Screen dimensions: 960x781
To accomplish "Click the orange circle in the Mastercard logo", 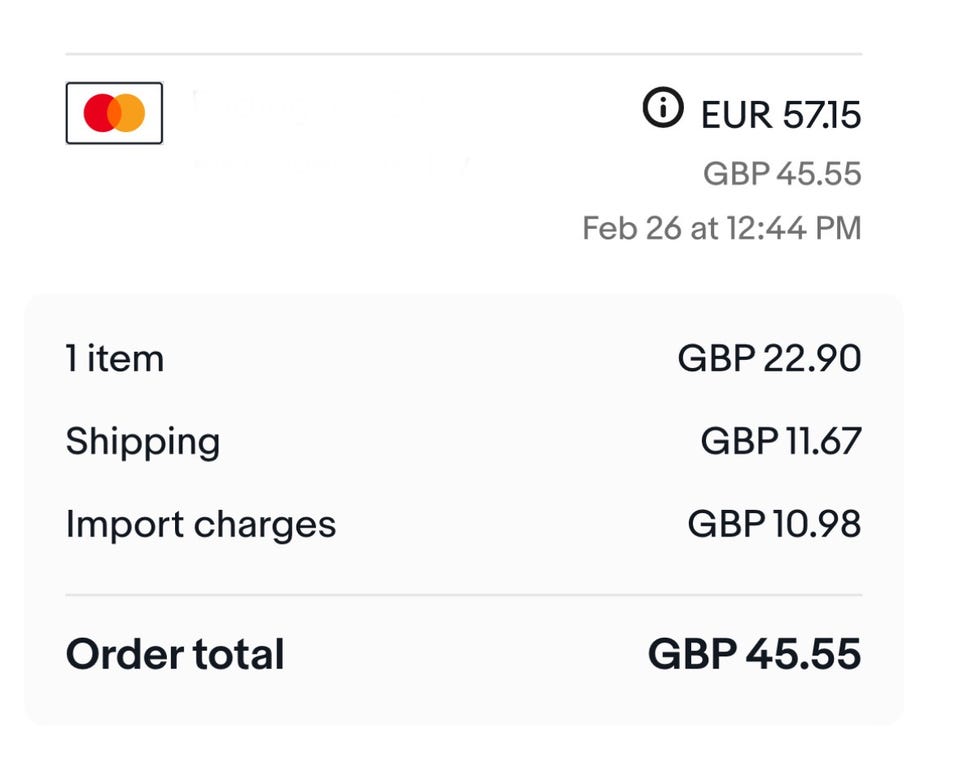I will [130, 113].
